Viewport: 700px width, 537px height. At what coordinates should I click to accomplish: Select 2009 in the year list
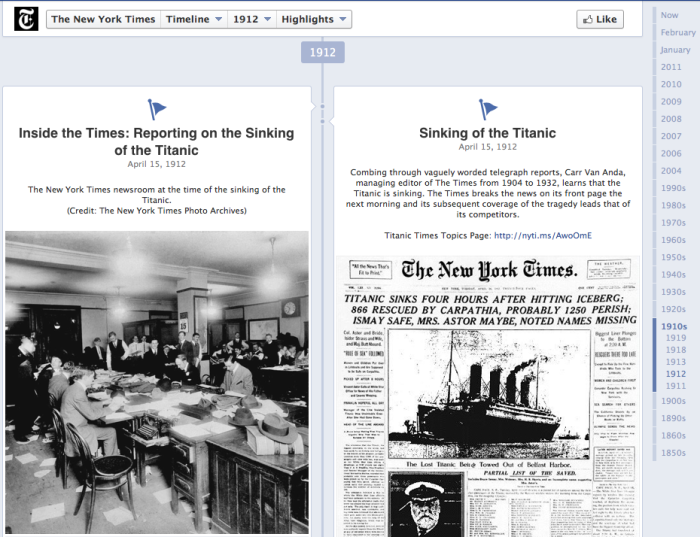click(x=671, y=102)
